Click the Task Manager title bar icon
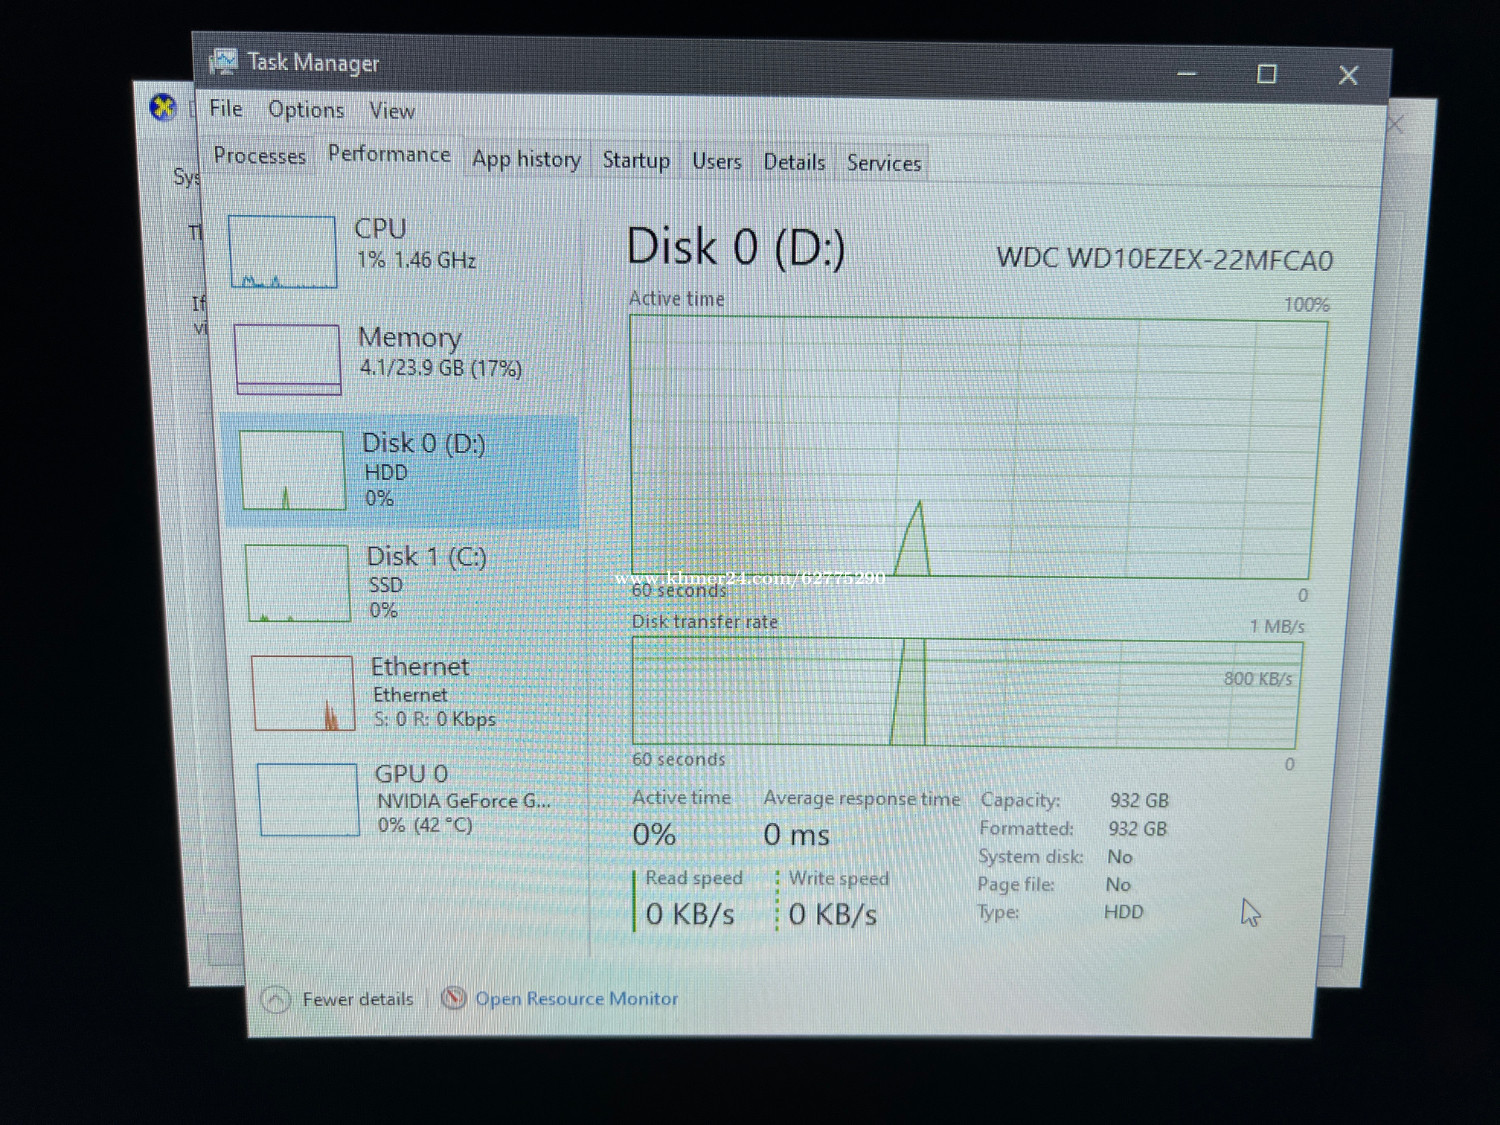1500x1125 pixels. [222, 62]
